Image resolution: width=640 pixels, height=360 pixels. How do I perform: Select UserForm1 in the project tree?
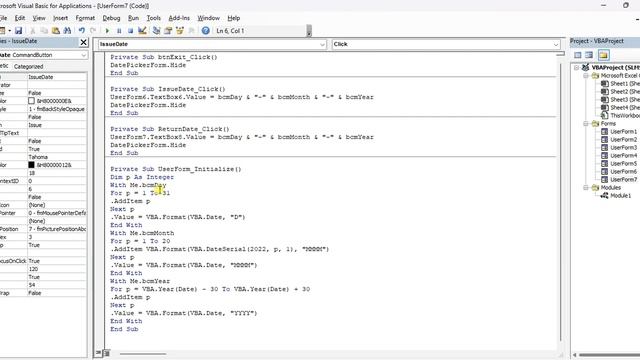[619, 131]
